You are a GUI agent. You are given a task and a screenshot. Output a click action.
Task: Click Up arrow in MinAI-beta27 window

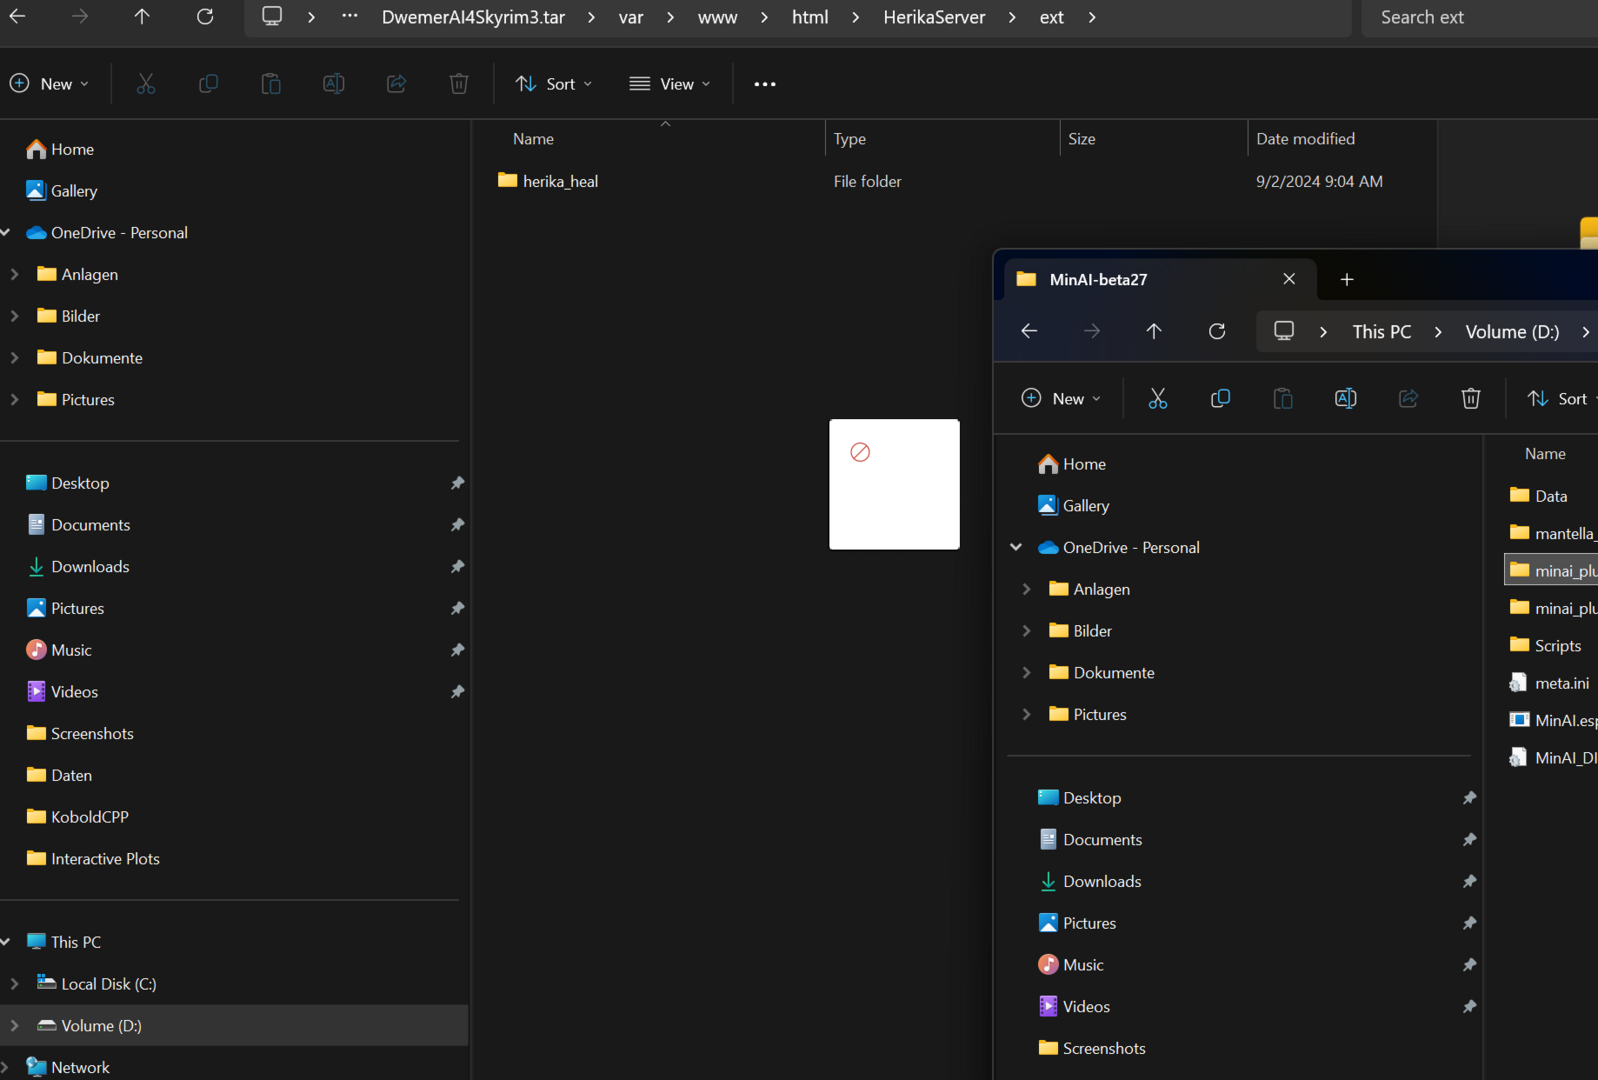pos(1154,331)
